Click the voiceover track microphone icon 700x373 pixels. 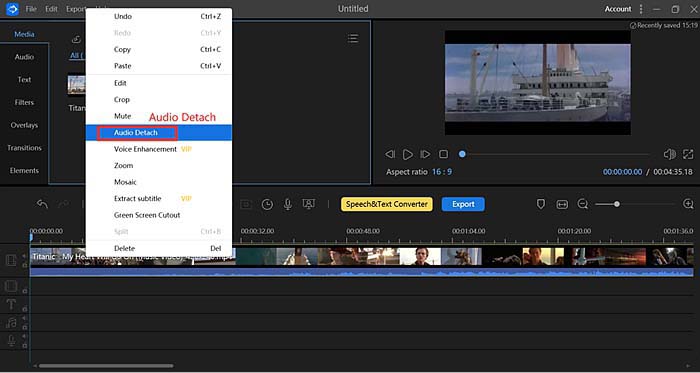click(x=11, y=341)
